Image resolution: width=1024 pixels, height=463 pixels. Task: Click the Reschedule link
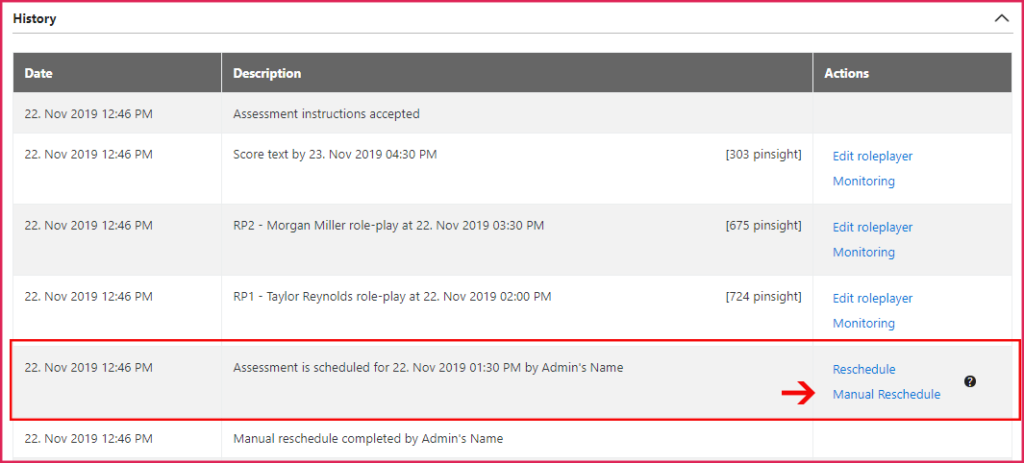[x=864, y=369]
